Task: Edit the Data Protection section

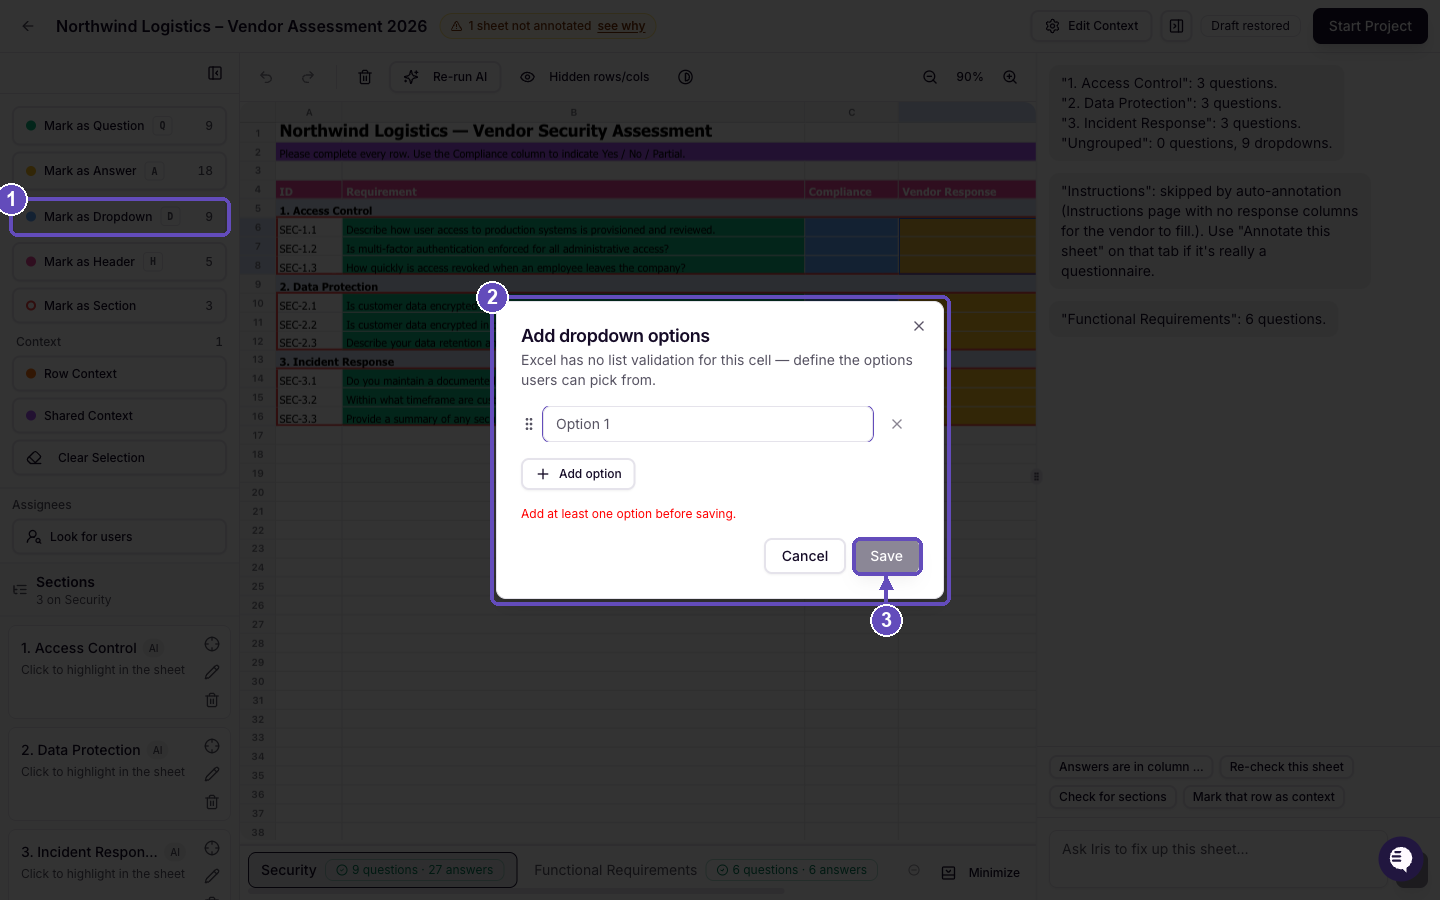Action: [x=212, y=774]
